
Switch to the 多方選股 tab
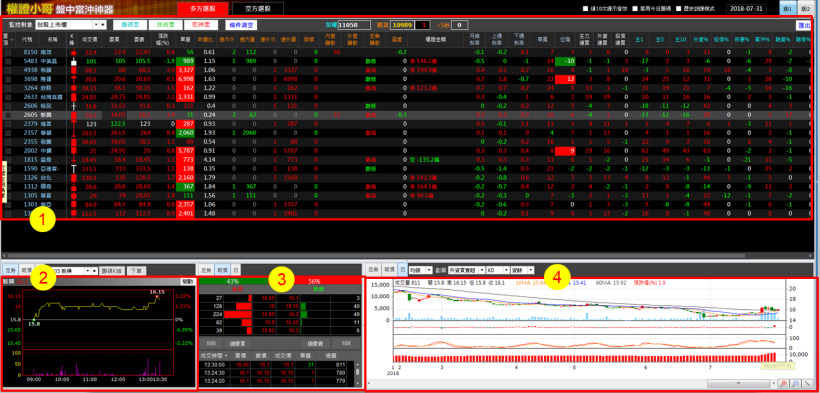point(203,8)
